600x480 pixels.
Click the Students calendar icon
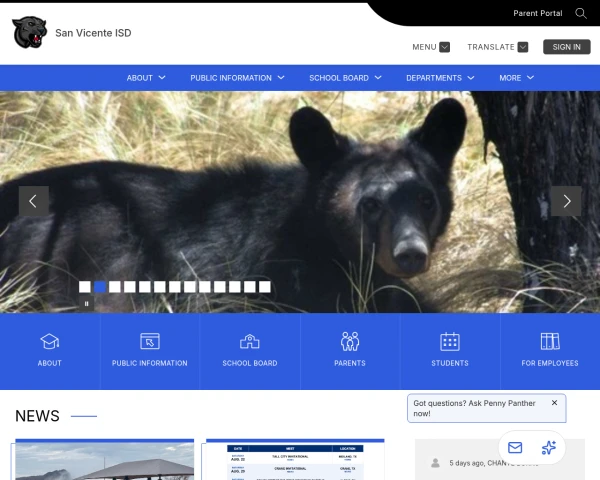[450, 341]
